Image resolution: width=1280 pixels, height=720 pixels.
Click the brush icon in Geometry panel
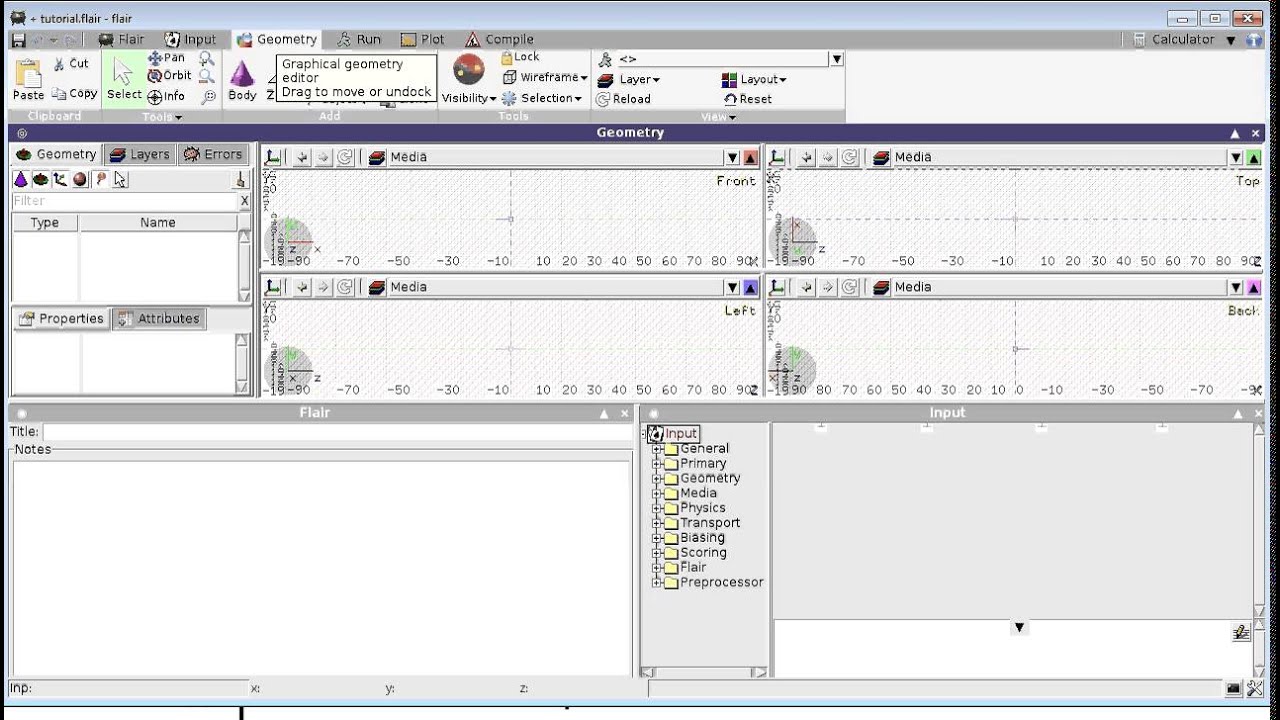coord(240,180)
